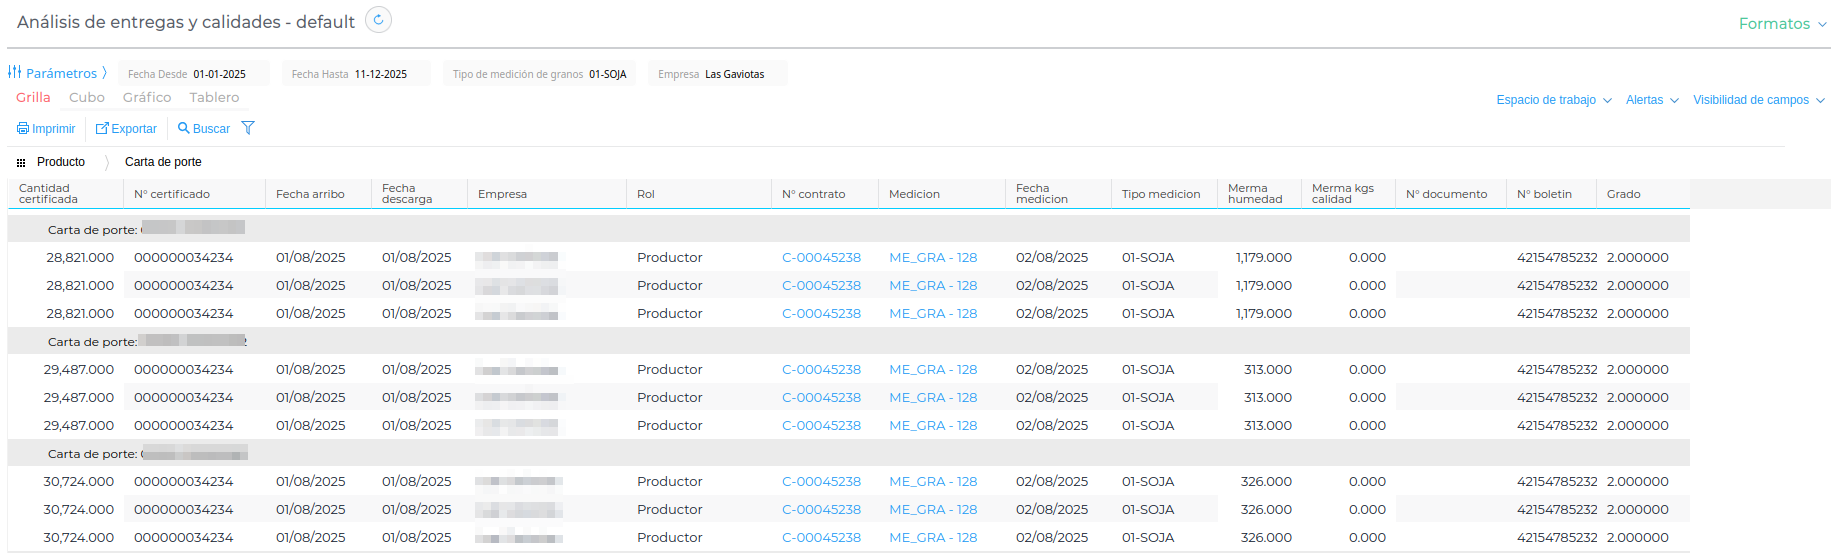Open the filter funnel icon
This screenshot has height=553, width=1831.
248,128
